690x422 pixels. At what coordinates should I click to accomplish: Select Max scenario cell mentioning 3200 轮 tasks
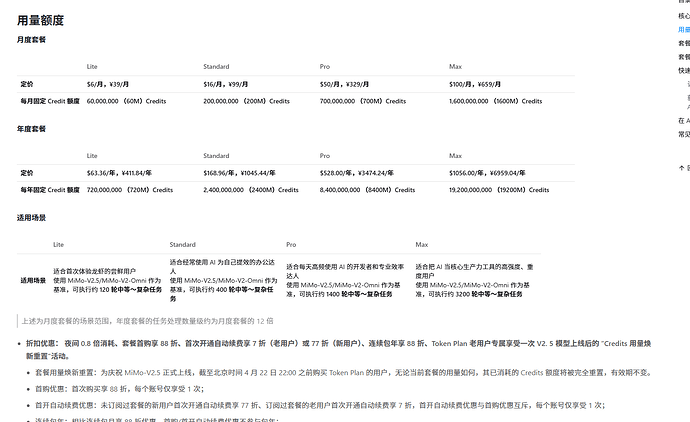click(x=474, y=280)
